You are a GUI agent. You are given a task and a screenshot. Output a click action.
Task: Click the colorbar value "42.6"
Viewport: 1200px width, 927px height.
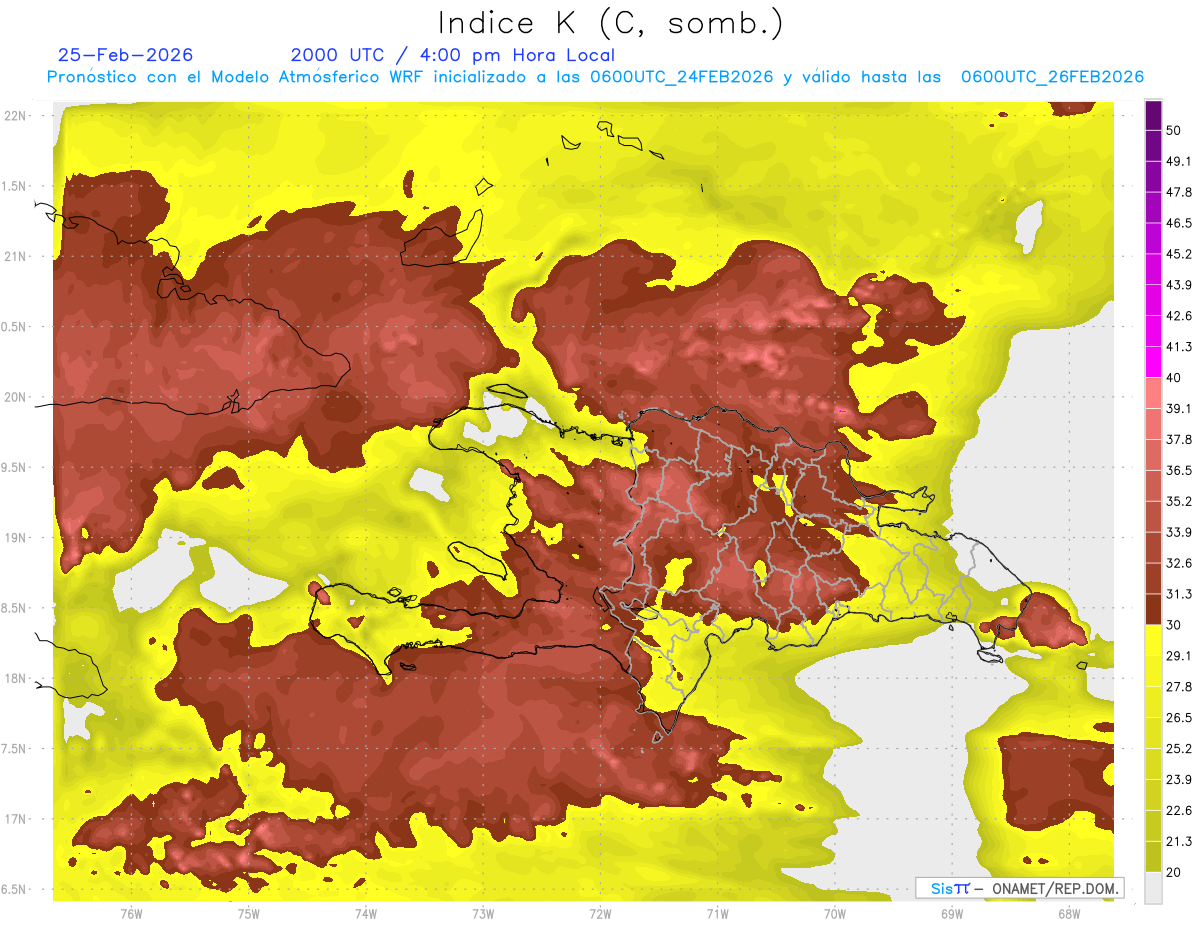[1179, 316]
